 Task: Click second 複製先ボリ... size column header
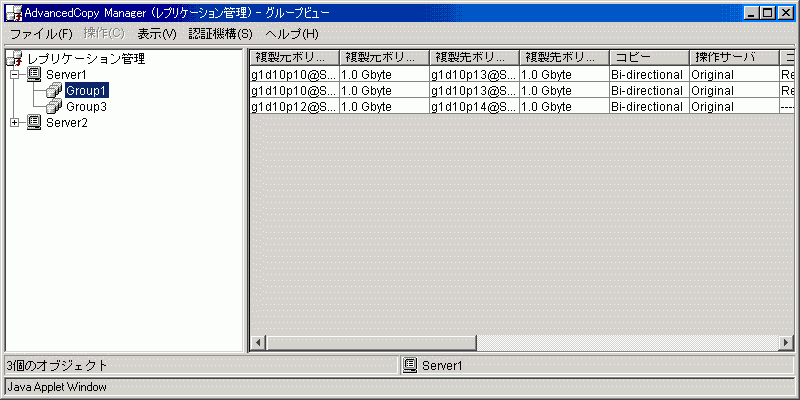pos(564,57)
